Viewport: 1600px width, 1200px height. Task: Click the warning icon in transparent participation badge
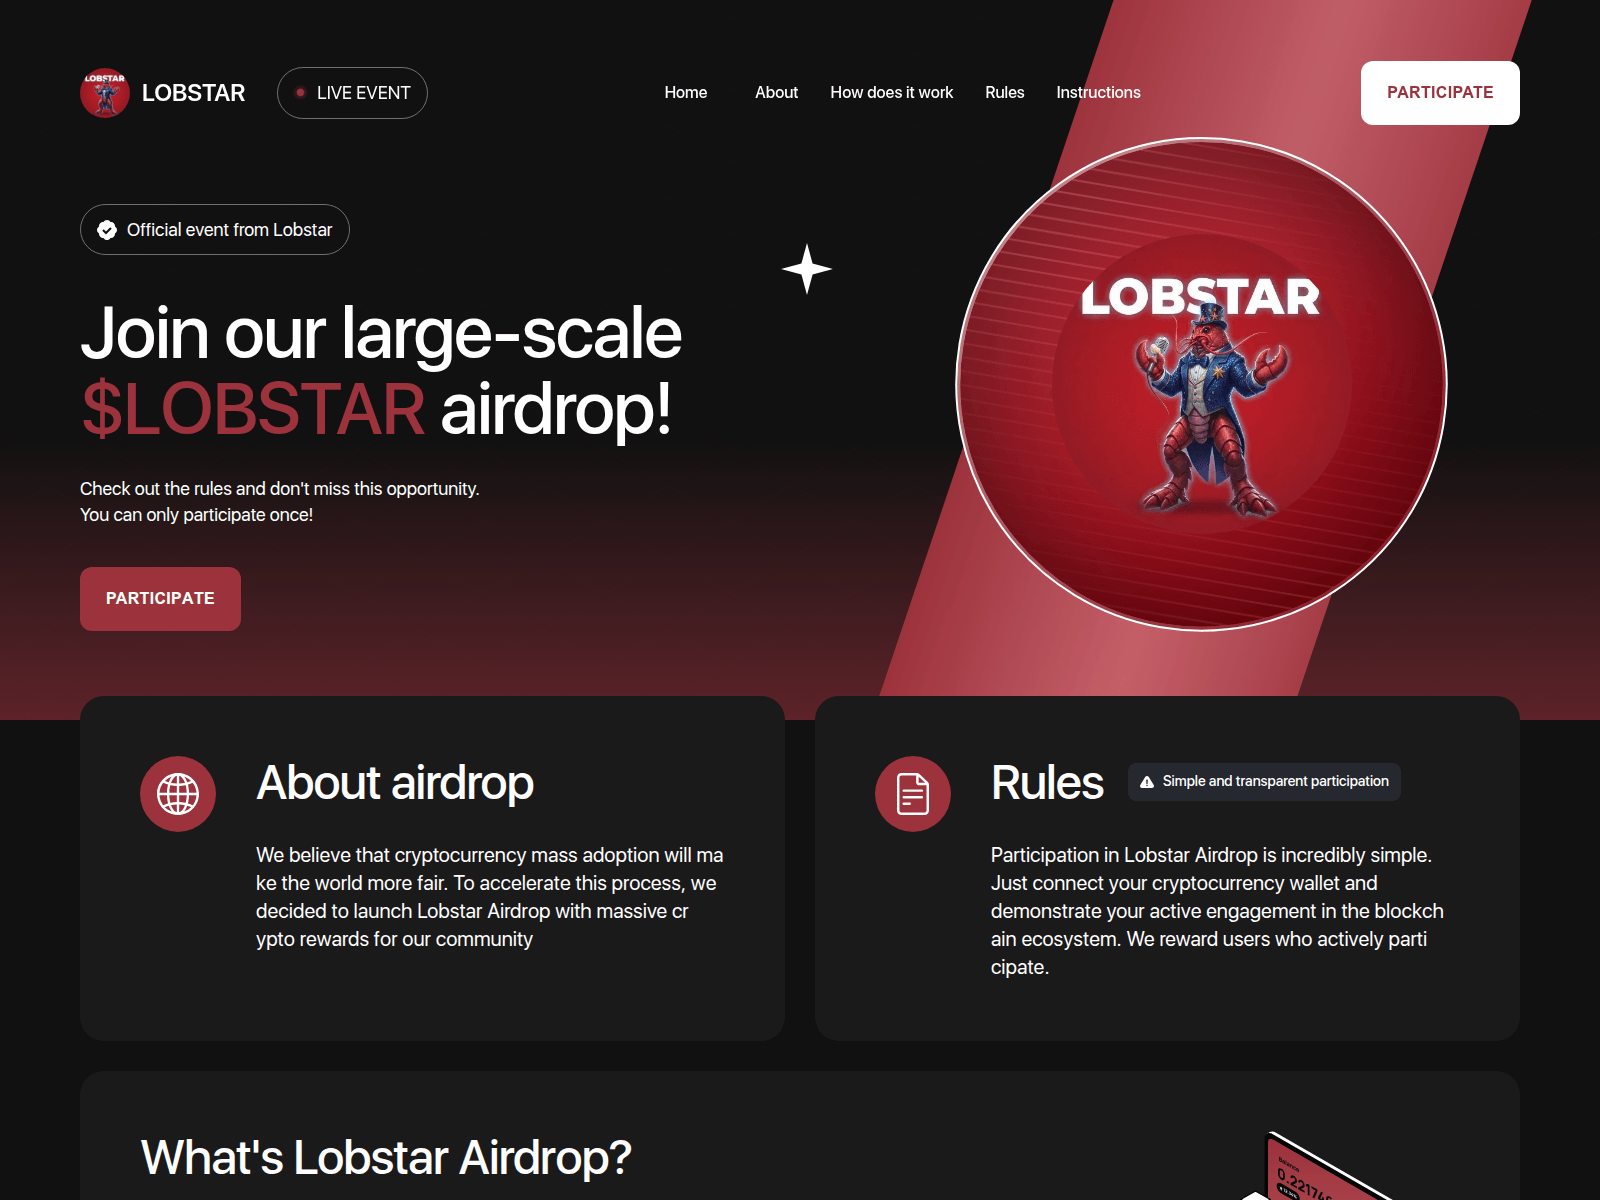pos(1146,782)
